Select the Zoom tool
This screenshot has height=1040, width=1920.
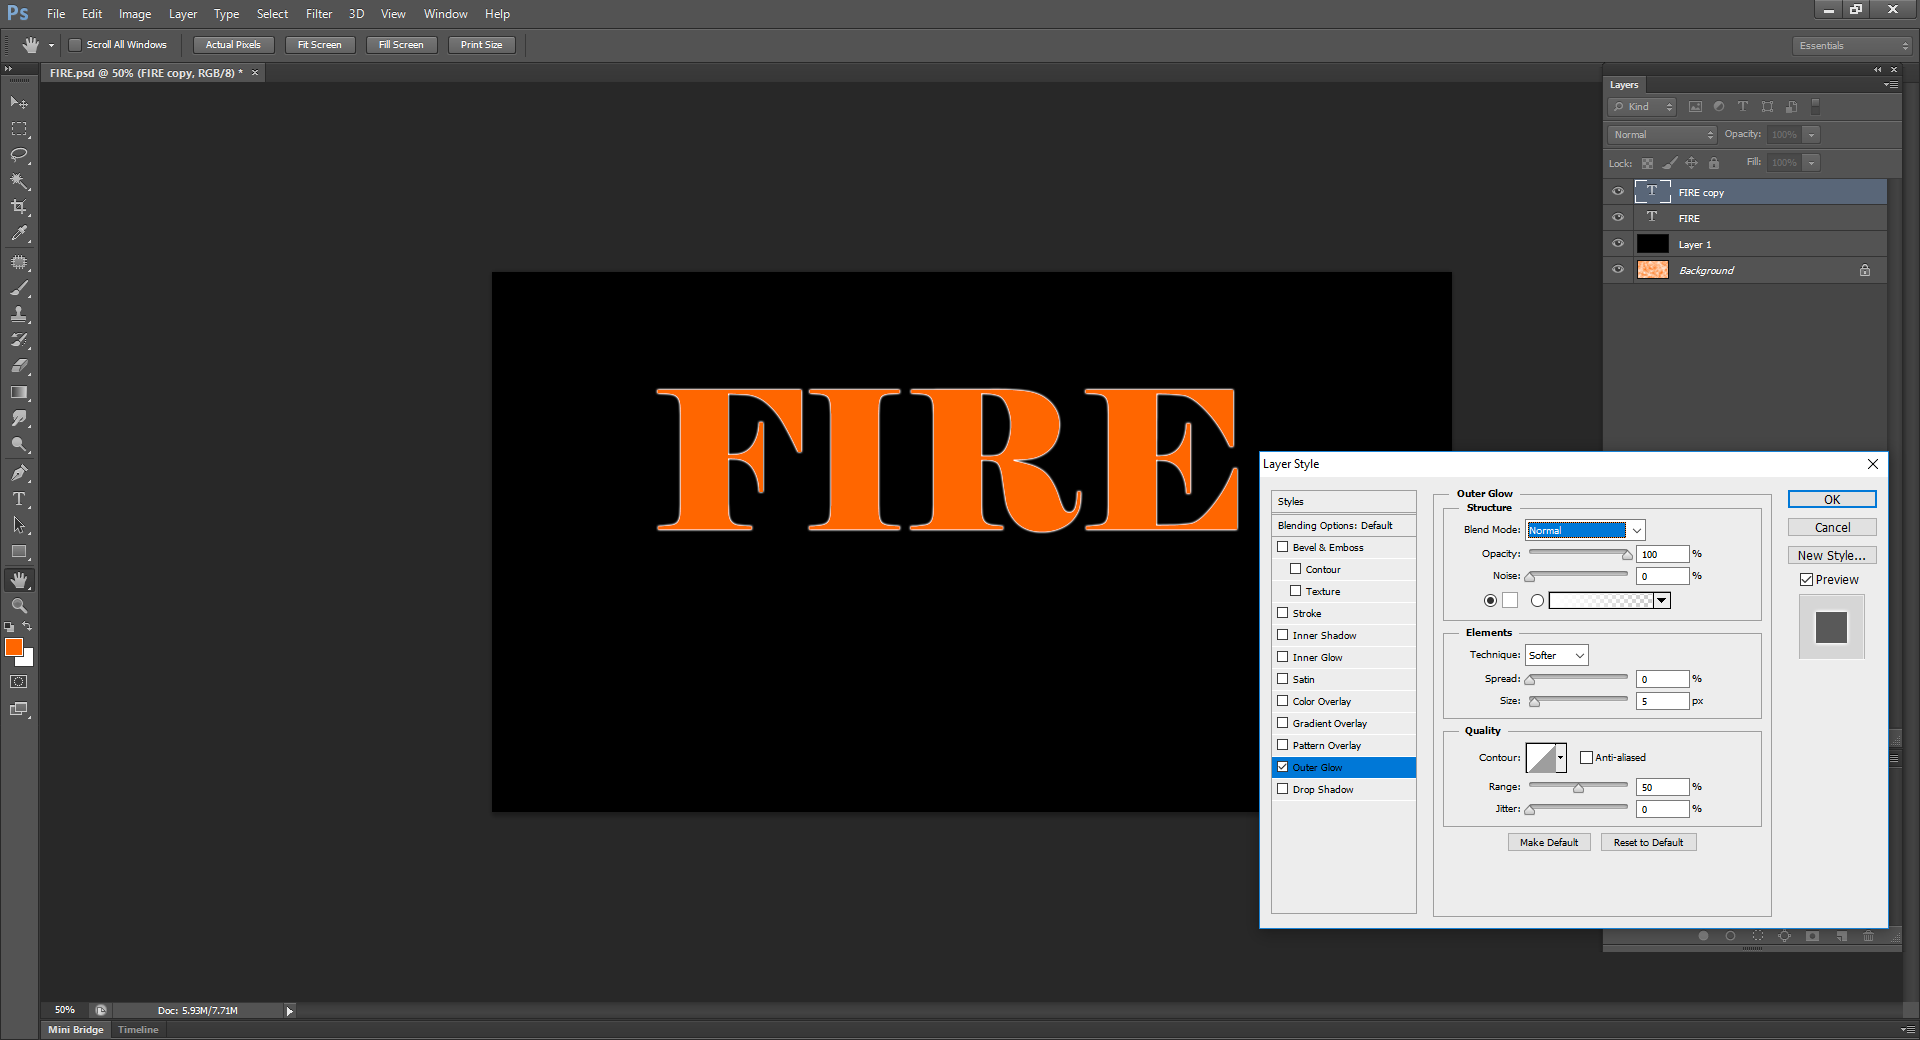[x=19, y=606]
